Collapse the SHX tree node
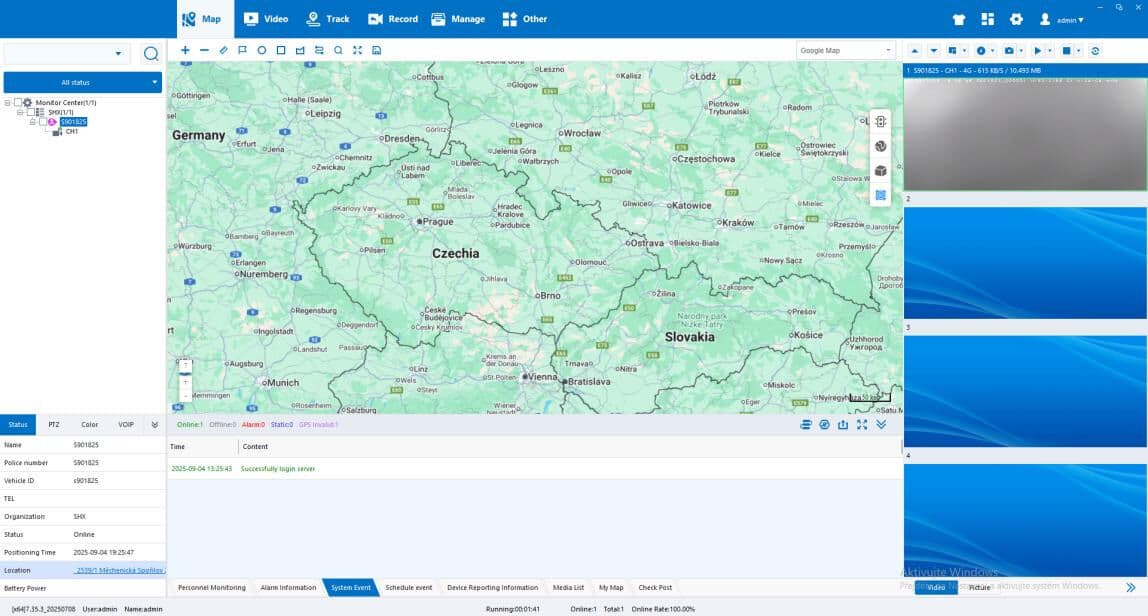This screenshot has height=616, width=1148. pos(20,112)
